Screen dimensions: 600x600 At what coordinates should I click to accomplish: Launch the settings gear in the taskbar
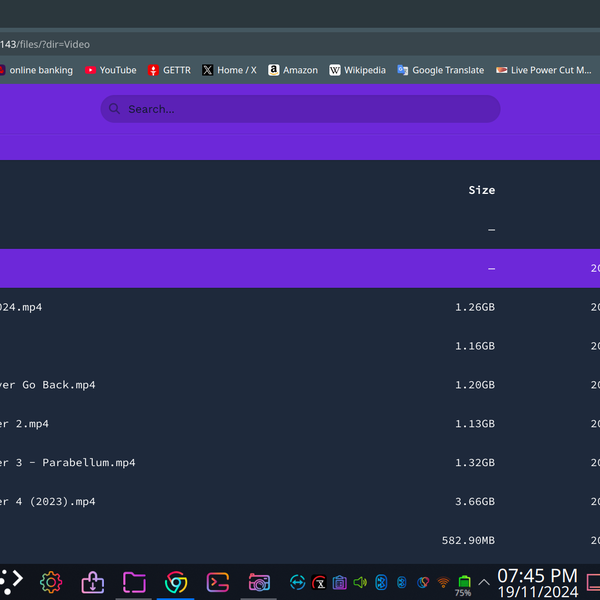tap(51, 582)
